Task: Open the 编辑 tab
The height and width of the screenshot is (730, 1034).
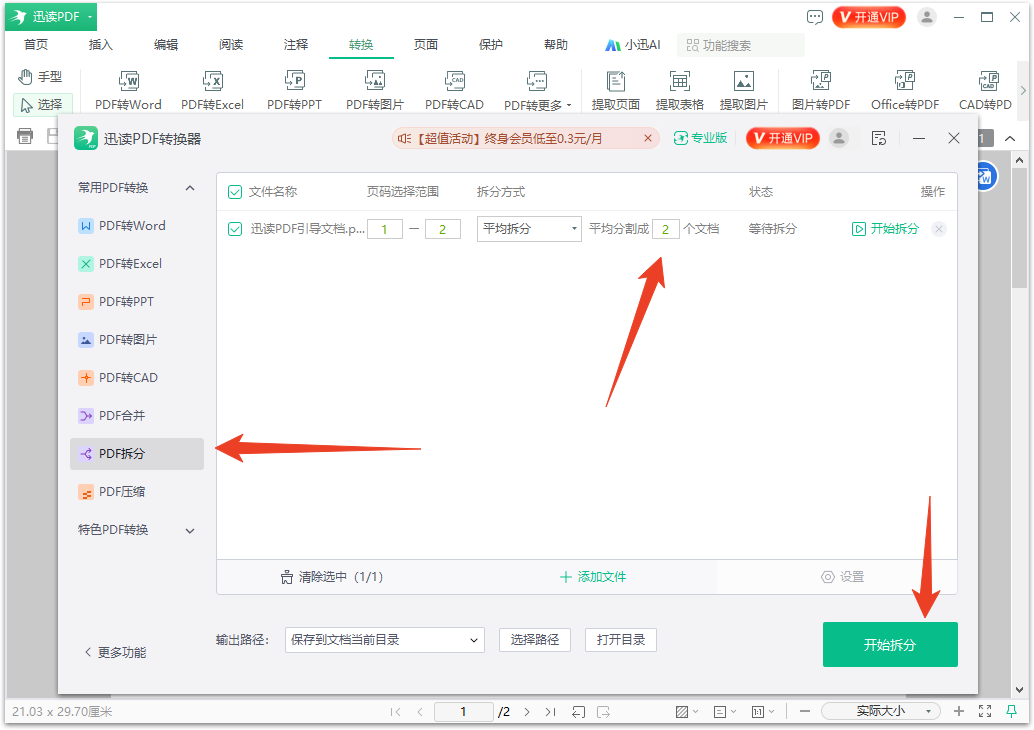Action: click(x=166, y=45)
